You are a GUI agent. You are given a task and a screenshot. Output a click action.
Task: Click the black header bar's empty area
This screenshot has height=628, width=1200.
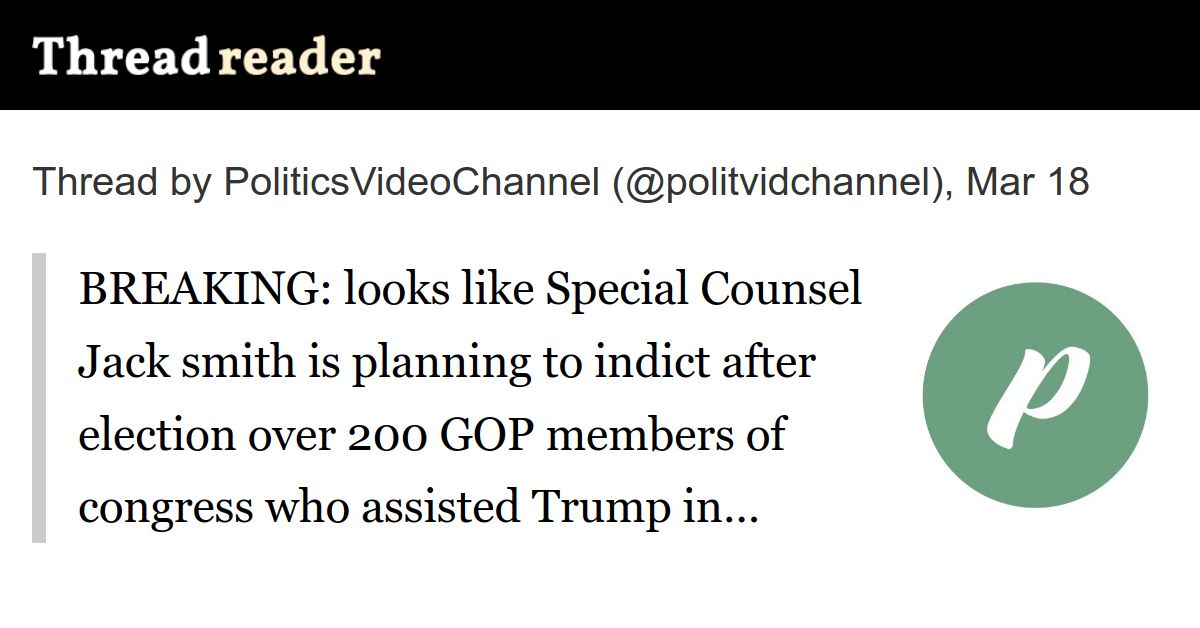pos(790,55)
